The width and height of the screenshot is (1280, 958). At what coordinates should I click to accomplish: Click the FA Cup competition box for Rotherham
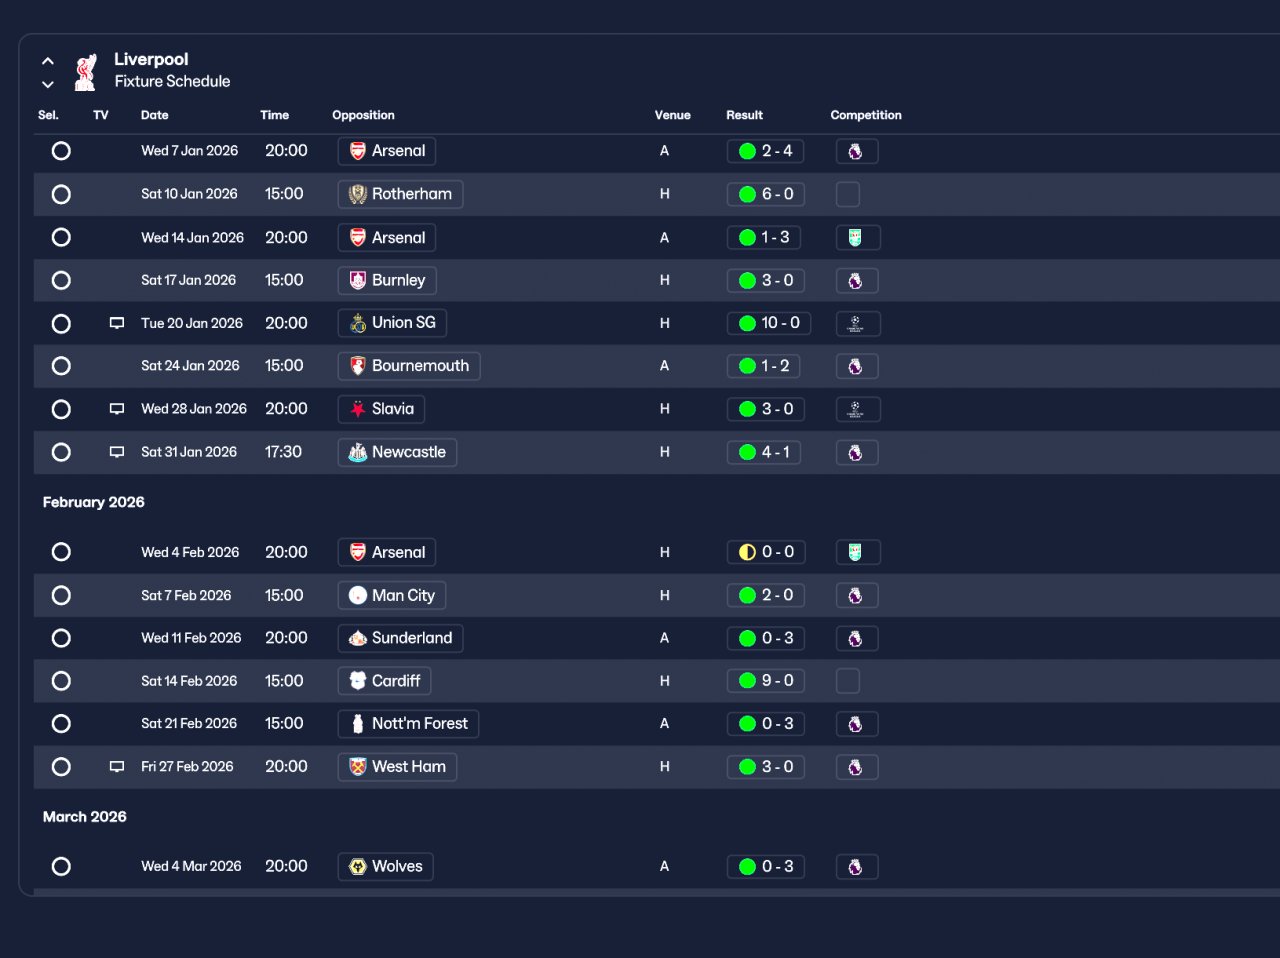tap(848, 194)
